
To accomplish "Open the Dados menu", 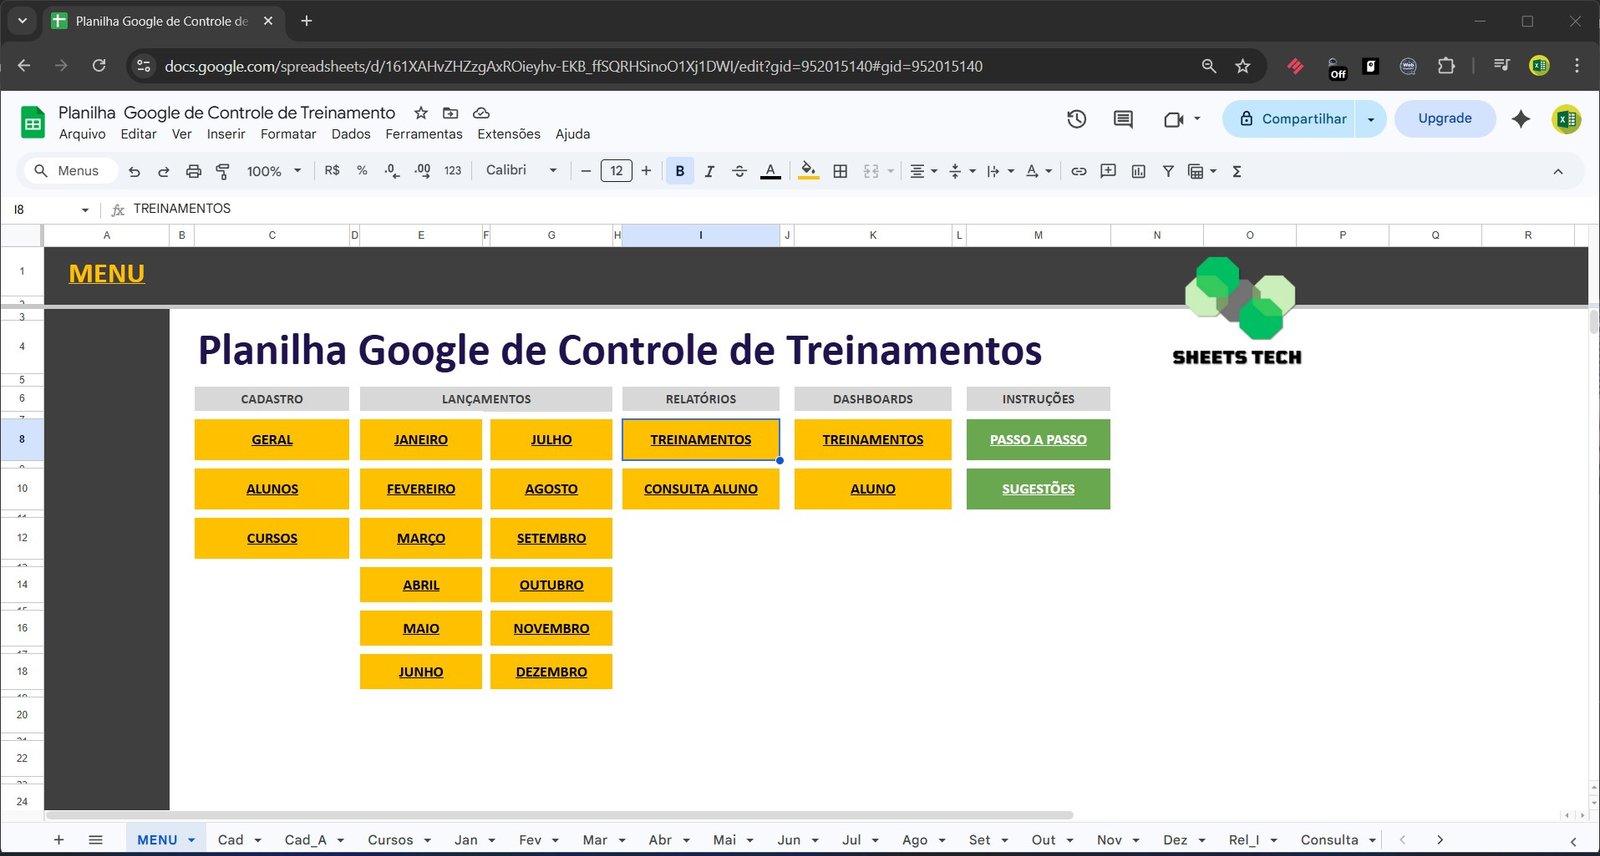I will pyautogui.click(x=351, y=134).
